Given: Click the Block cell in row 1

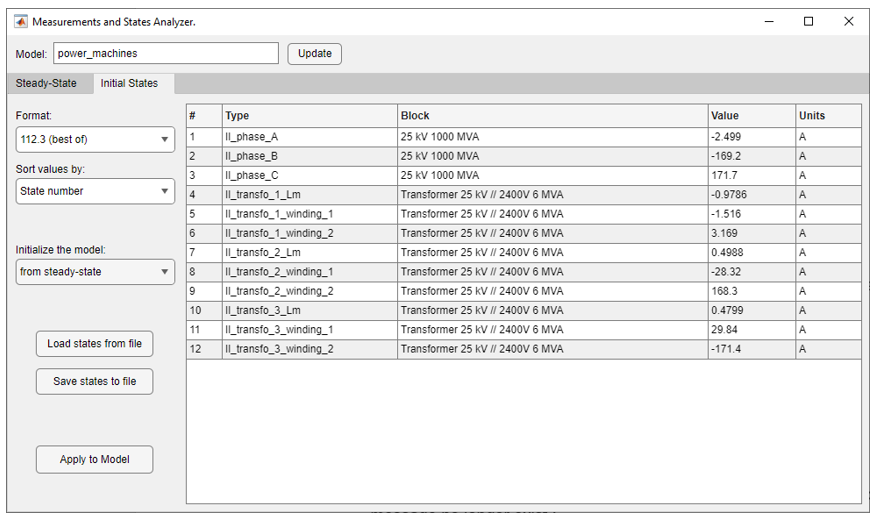Looking at the screenshot, I should [x=553, y=137].
